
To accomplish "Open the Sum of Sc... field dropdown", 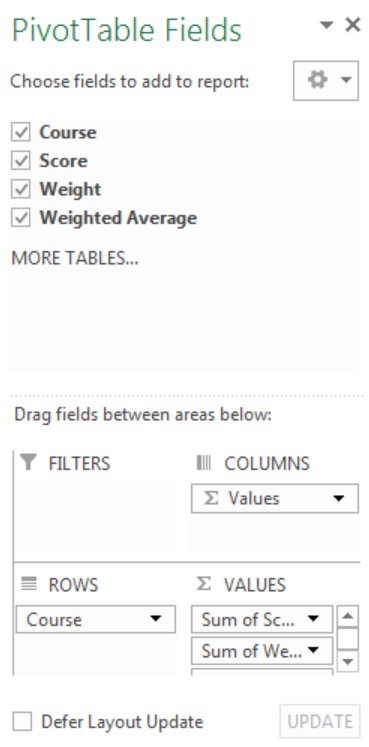I will pos(313,619).
